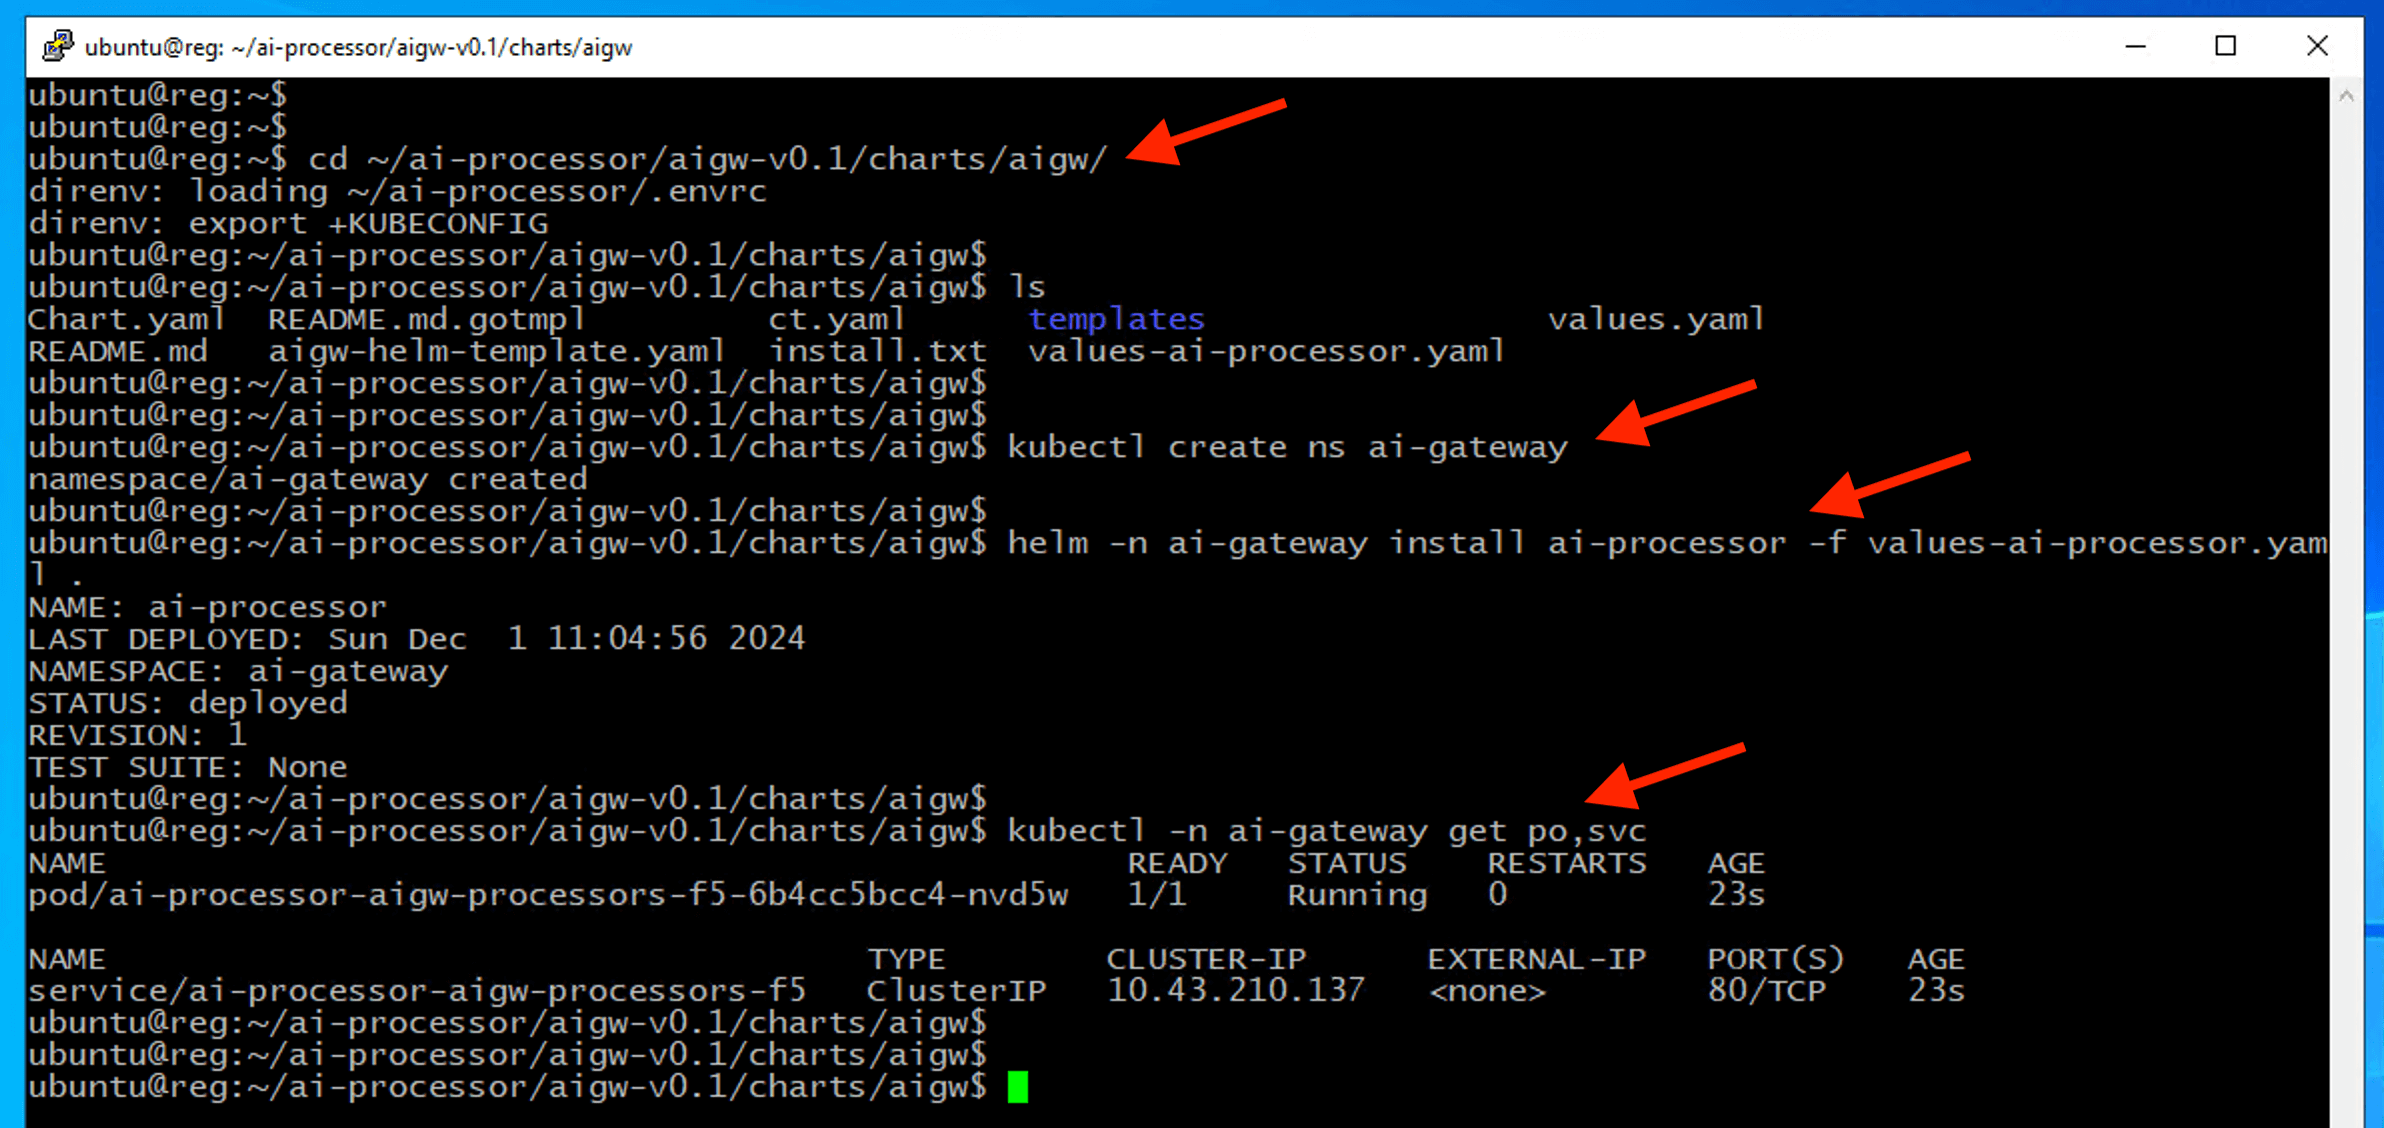The width and height of the screenshot is (2384, 1128).
Task: Click install.txt in the file listing
Action: [x=877, y=351]
